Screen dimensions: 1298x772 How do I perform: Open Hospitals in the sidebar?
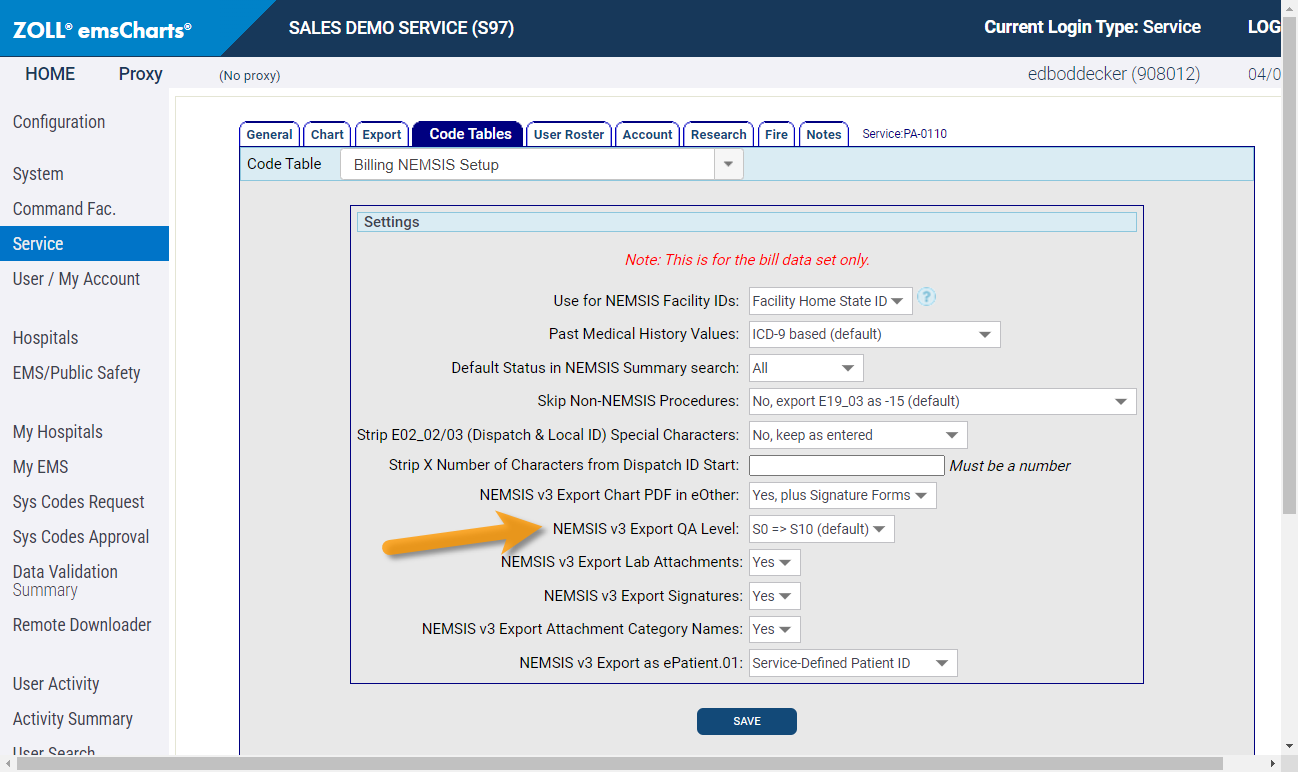tap(45, 338)
